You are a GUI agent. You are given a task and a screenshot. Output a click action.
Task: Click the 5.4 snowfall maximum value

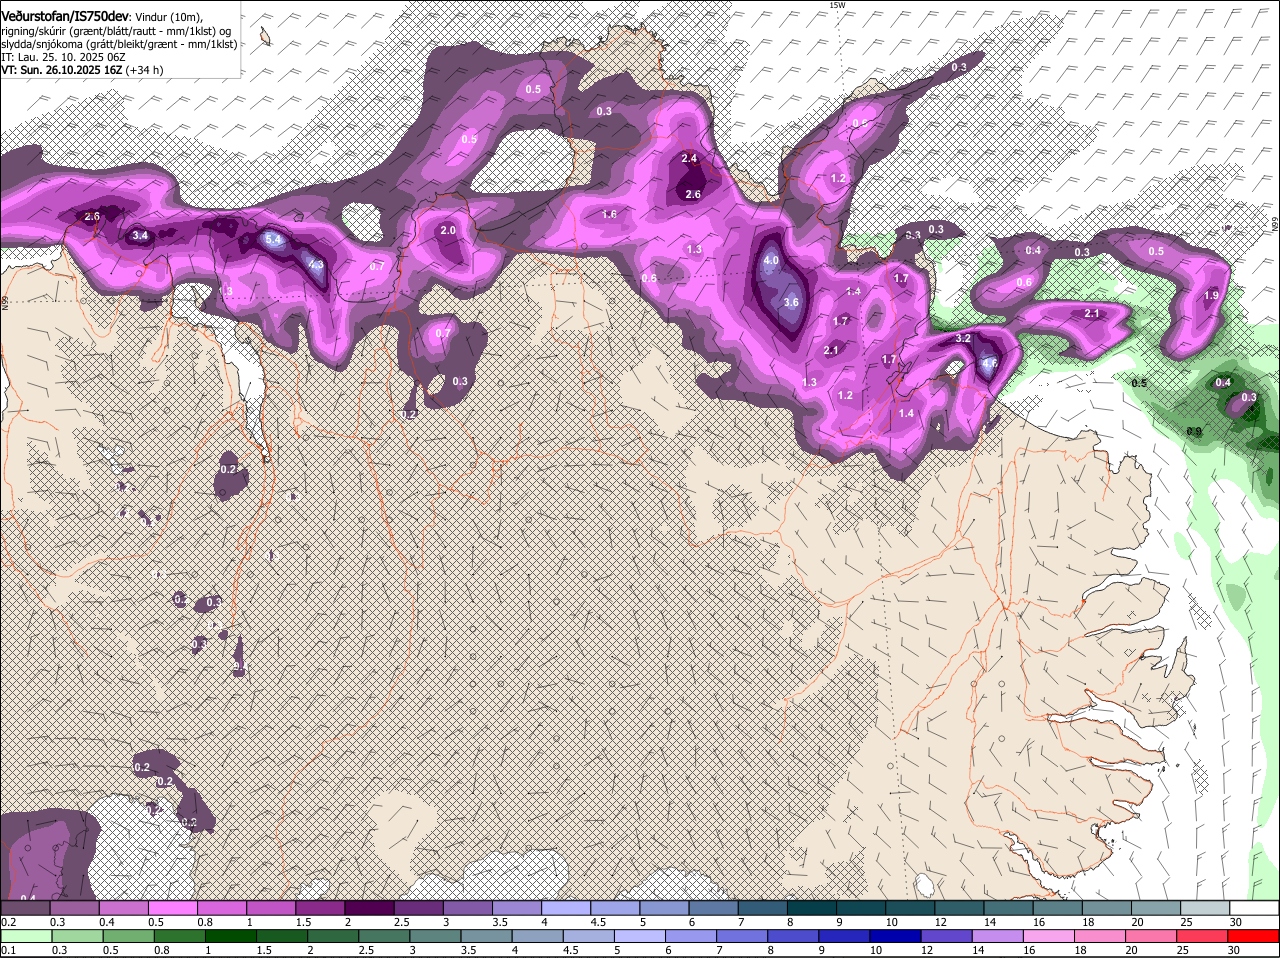(x=274, y=240)
